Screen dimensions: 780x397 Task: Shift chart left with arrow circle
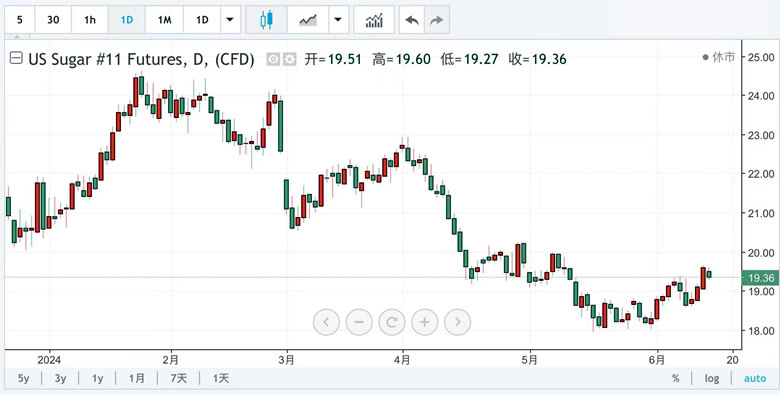326,322
